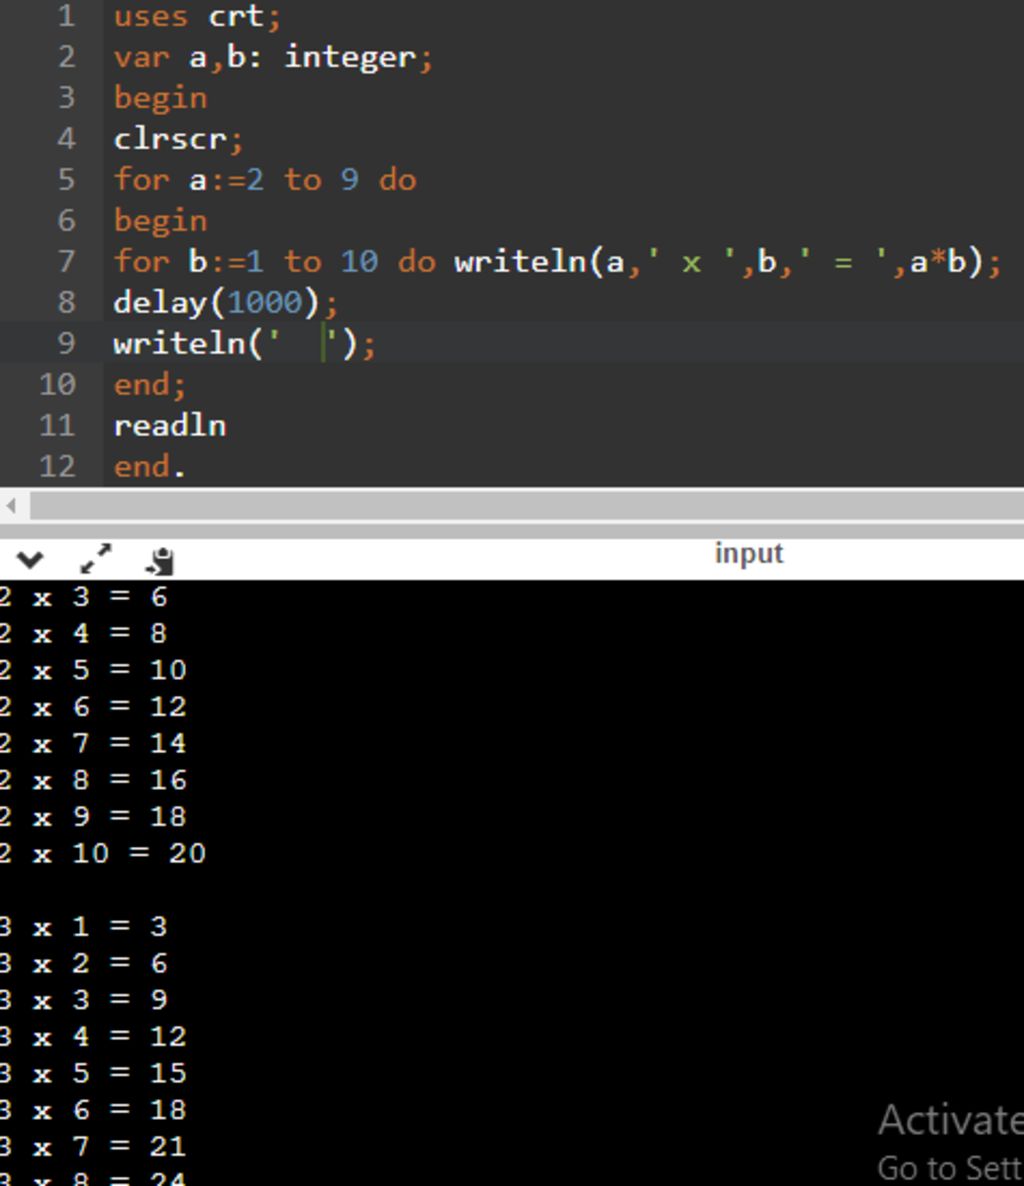This screenshot has height=1186, width=1024.
Task: Click 'begin' on line 3
Action: pos(160,98)
